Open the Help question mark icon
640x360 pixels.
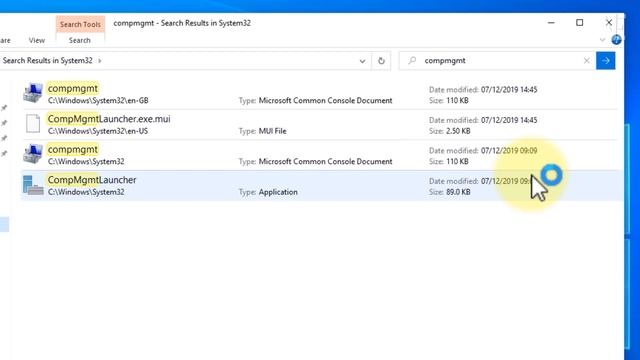(x=616, y=40)
